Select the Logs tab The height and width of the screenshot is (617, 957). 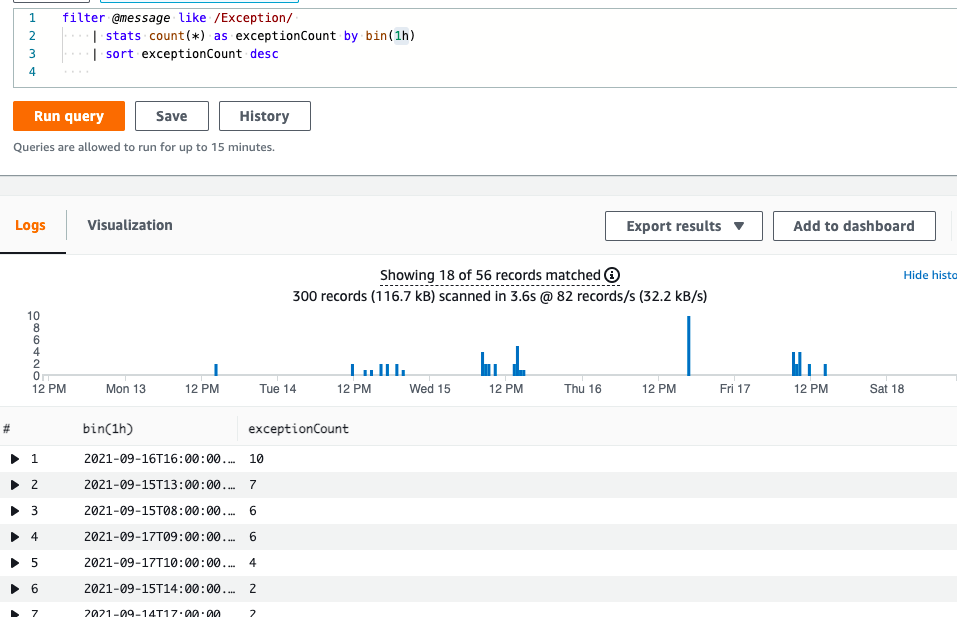(x=30, y=225)
